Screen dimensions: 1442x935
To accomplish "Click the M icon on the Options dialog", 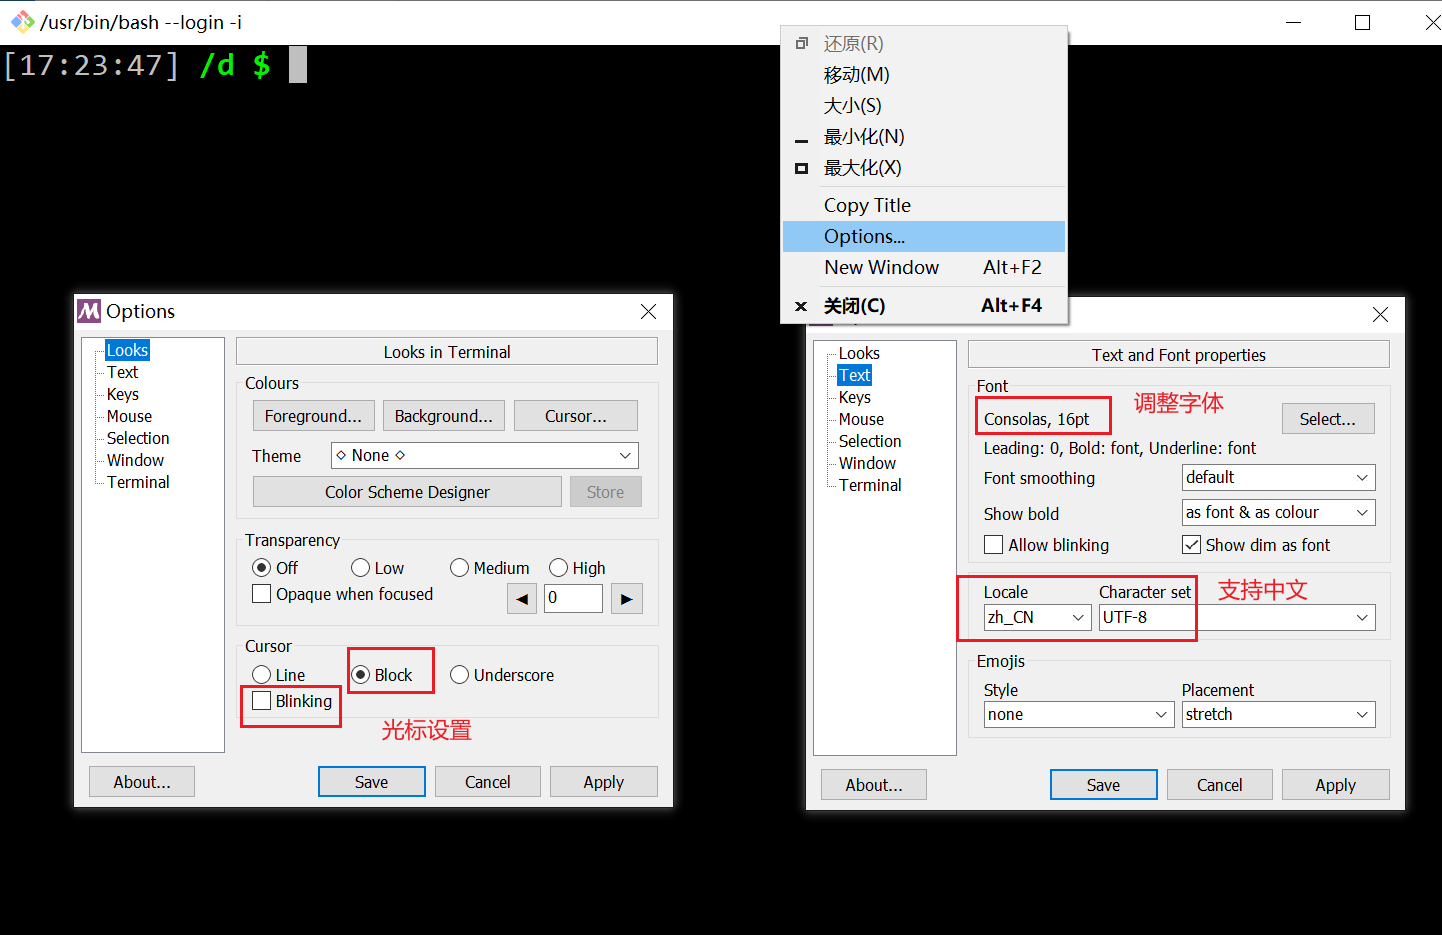I will click(88, 311).
